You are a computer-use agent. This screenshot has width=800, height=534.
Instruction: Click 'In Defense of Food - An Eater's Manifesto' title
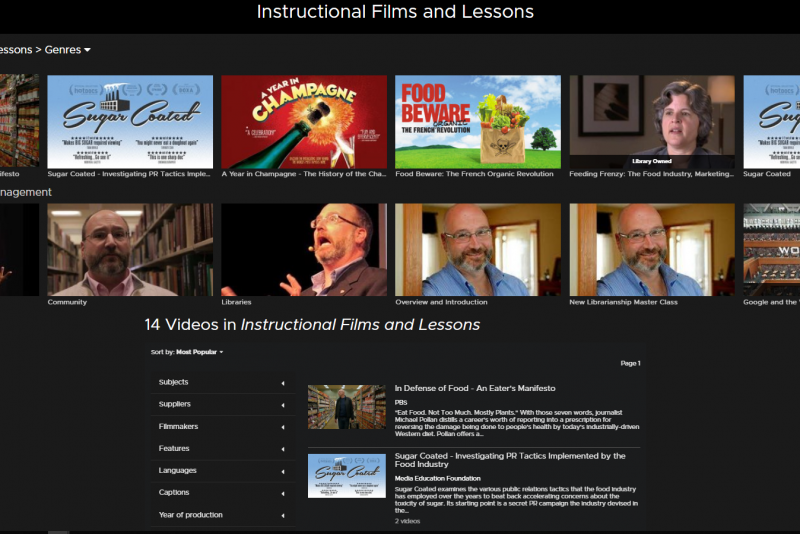tap(475, 388)
